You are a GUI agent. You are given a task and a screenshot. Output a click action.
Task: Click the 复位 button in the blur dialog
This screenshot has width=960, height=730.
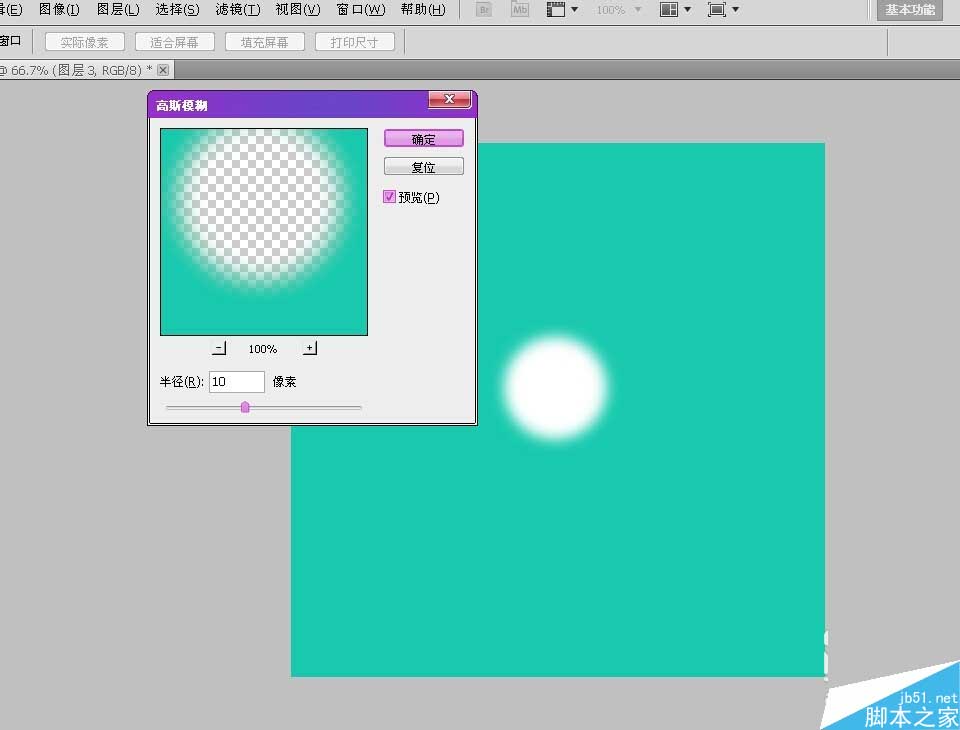click(424, 167)
